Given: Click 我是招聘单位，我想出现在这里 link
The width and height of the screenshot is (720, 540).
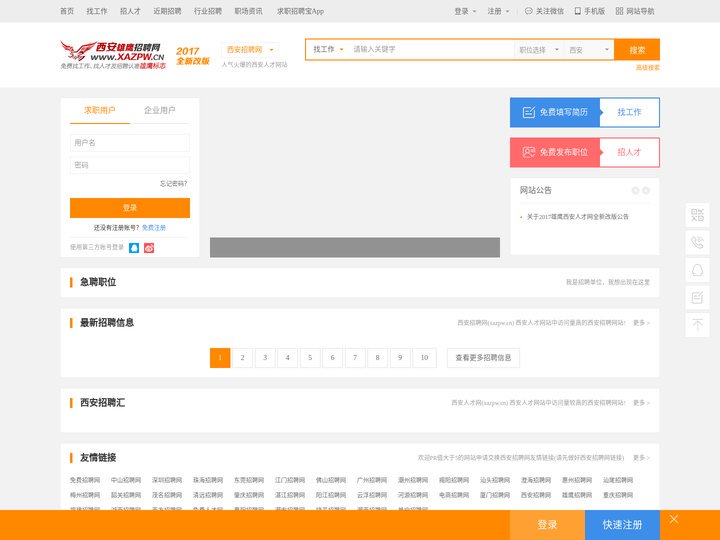Looking at the screenshot, I should tap(608, 282).
